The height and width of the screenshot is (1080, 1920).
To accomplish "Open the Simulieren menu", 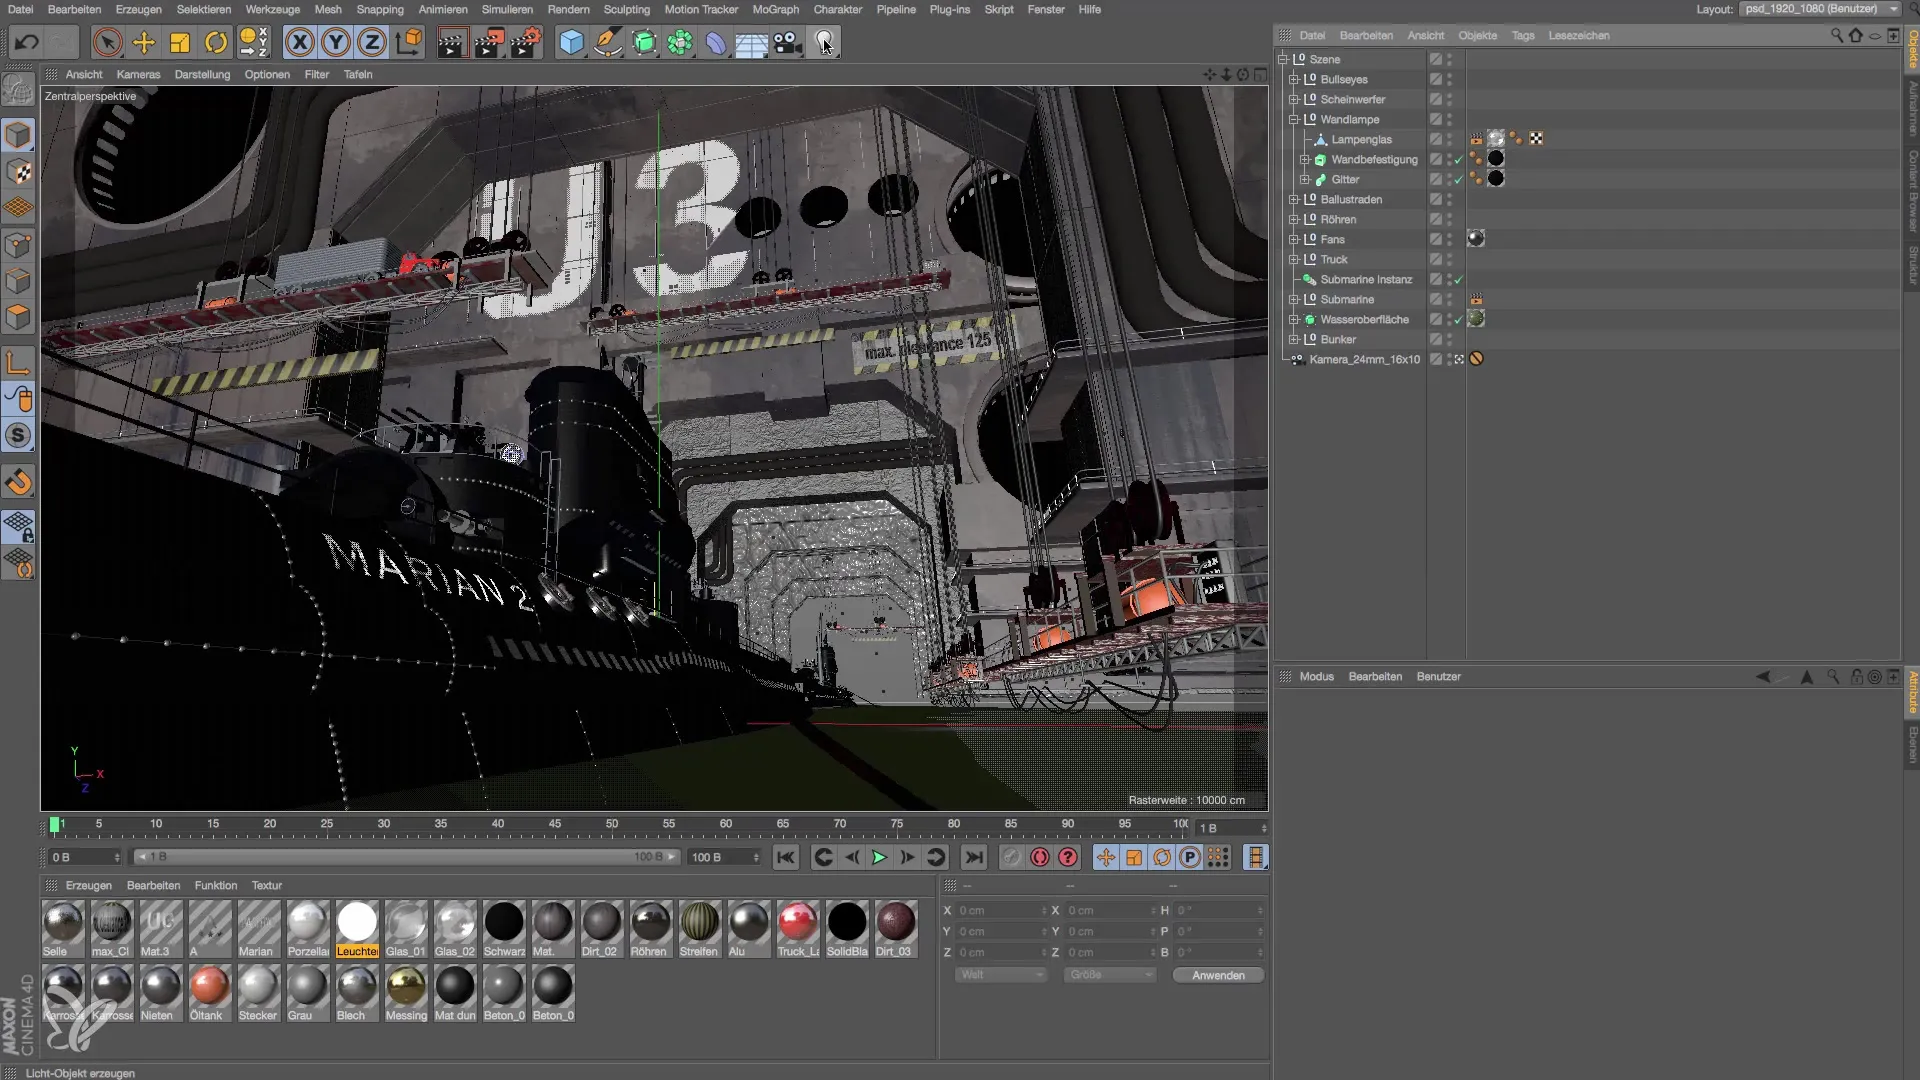I will click(507, 9).
